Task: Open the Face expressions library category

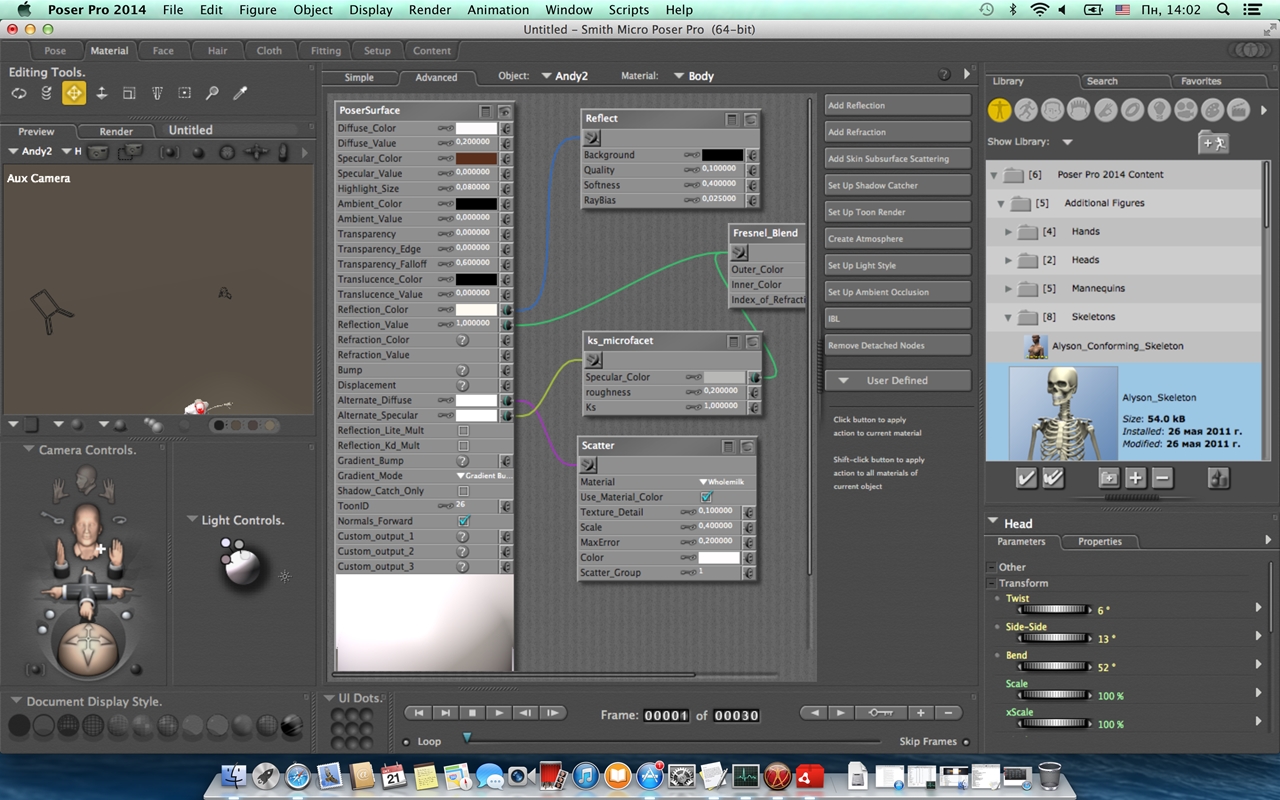Action: pyautogui.click(x=1052, y=109)
